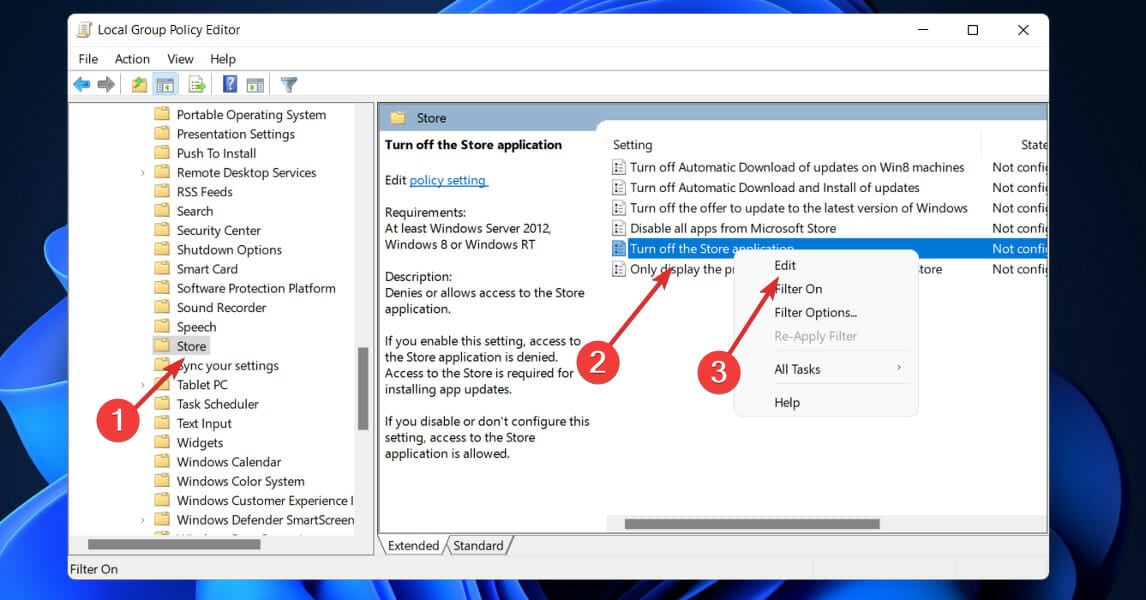1146x600 pixels.
Task: Click folder icon next to Widgets
Action: pos(162,442)
